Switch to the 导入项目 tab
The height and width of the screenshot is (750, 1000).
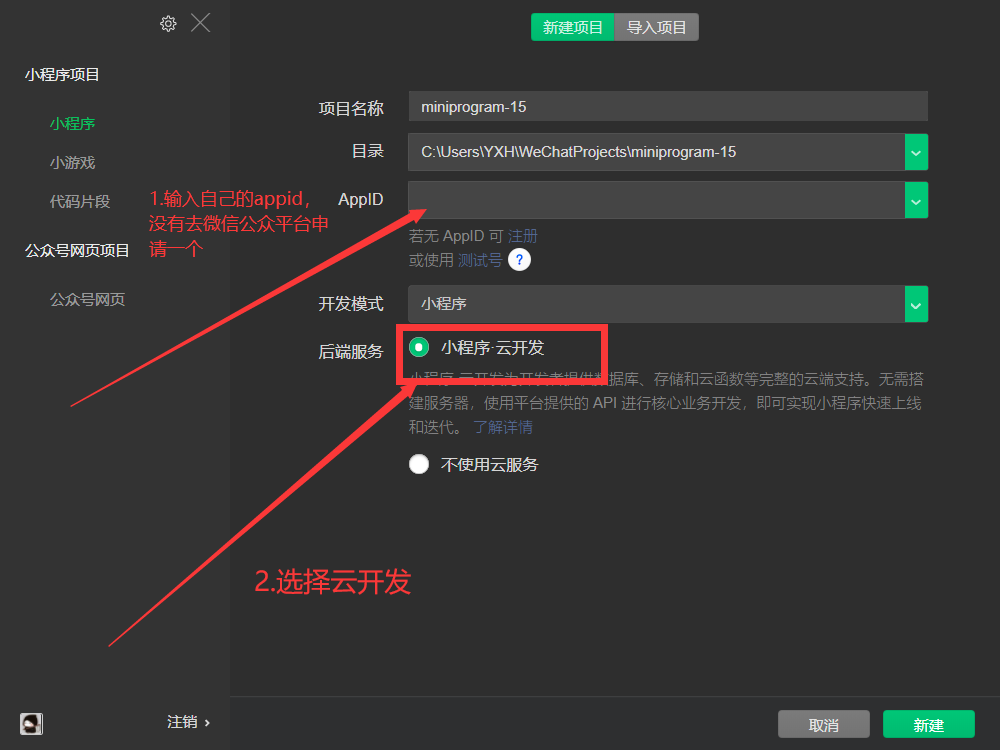pos(656,27)
